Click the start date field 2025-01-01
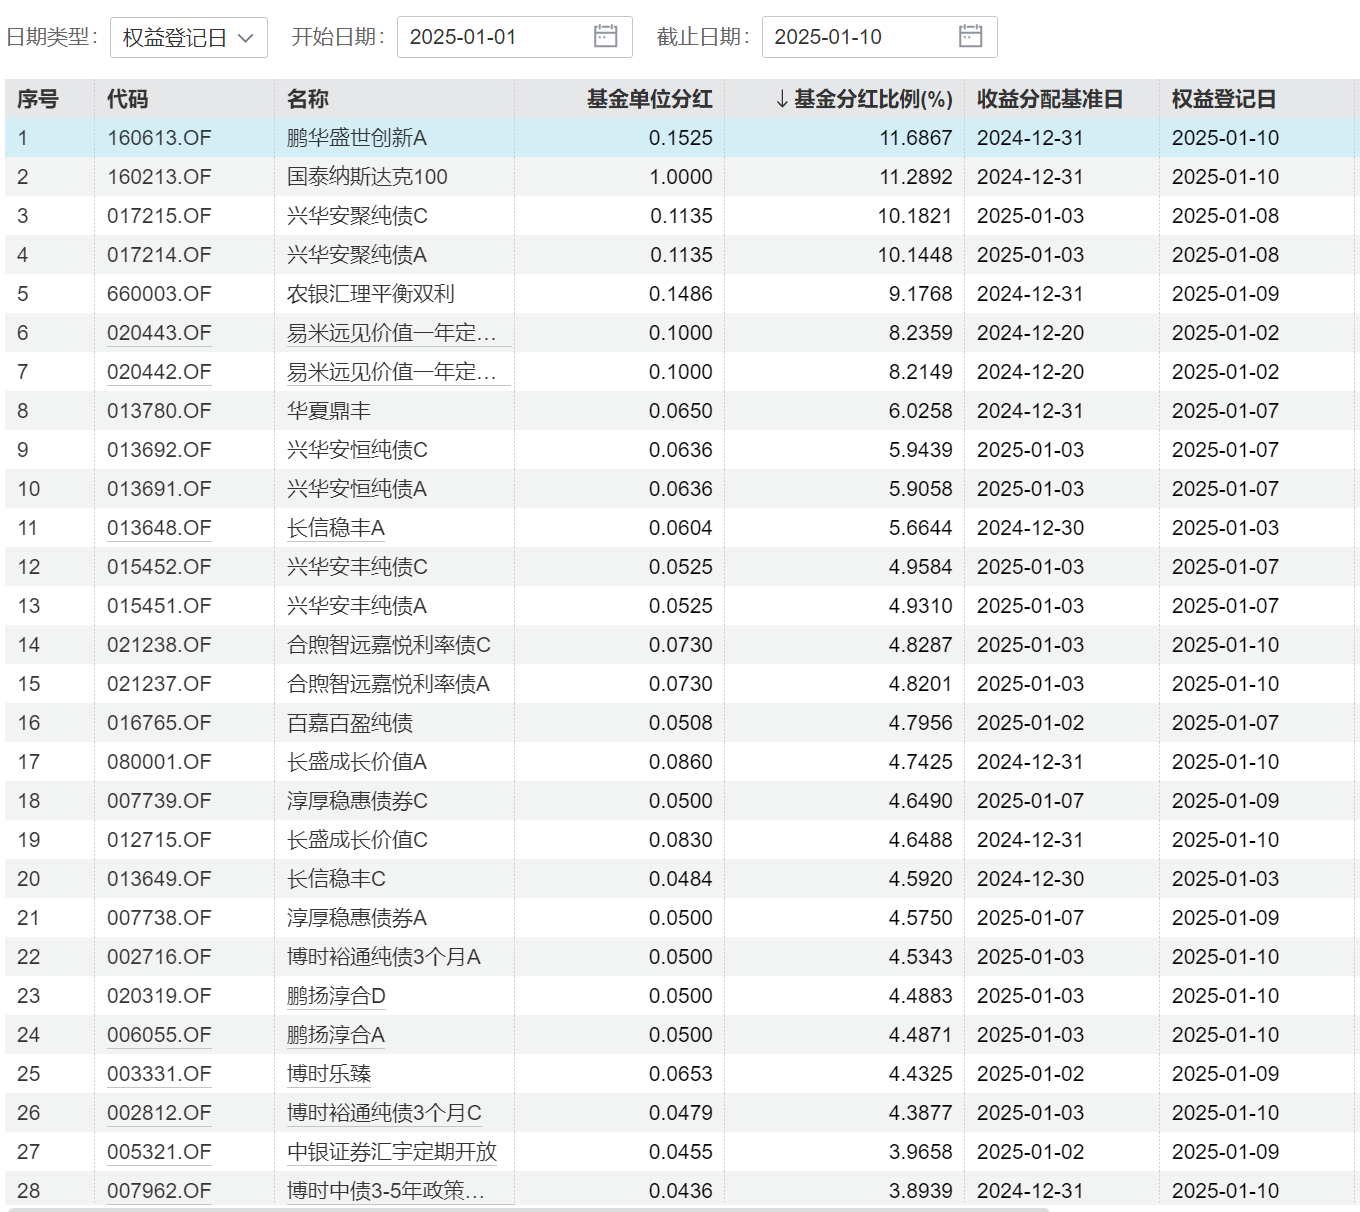The width and height of the screenshot is (1360, 1212). [x=514, y=37]
